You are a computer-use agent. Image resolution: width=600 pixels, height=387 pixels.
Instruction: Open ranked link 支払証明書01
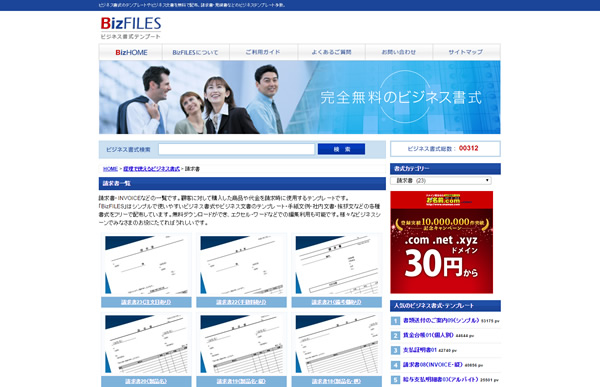420,350
